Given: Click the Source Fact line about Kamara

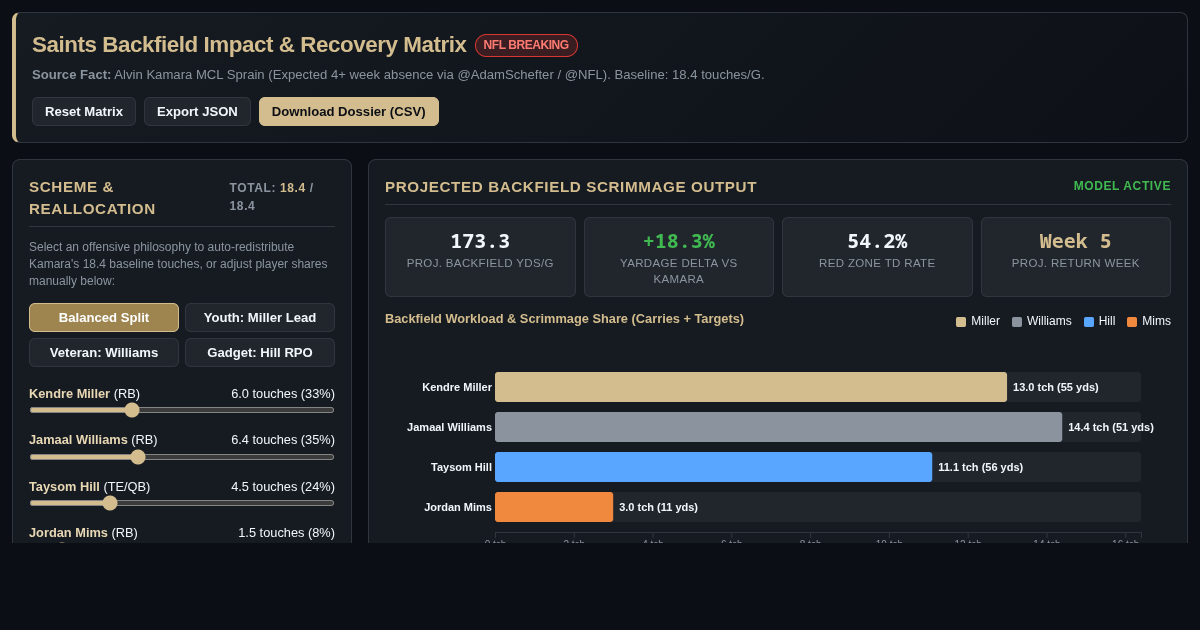Looking at the screenshot, I should point(398,74).
